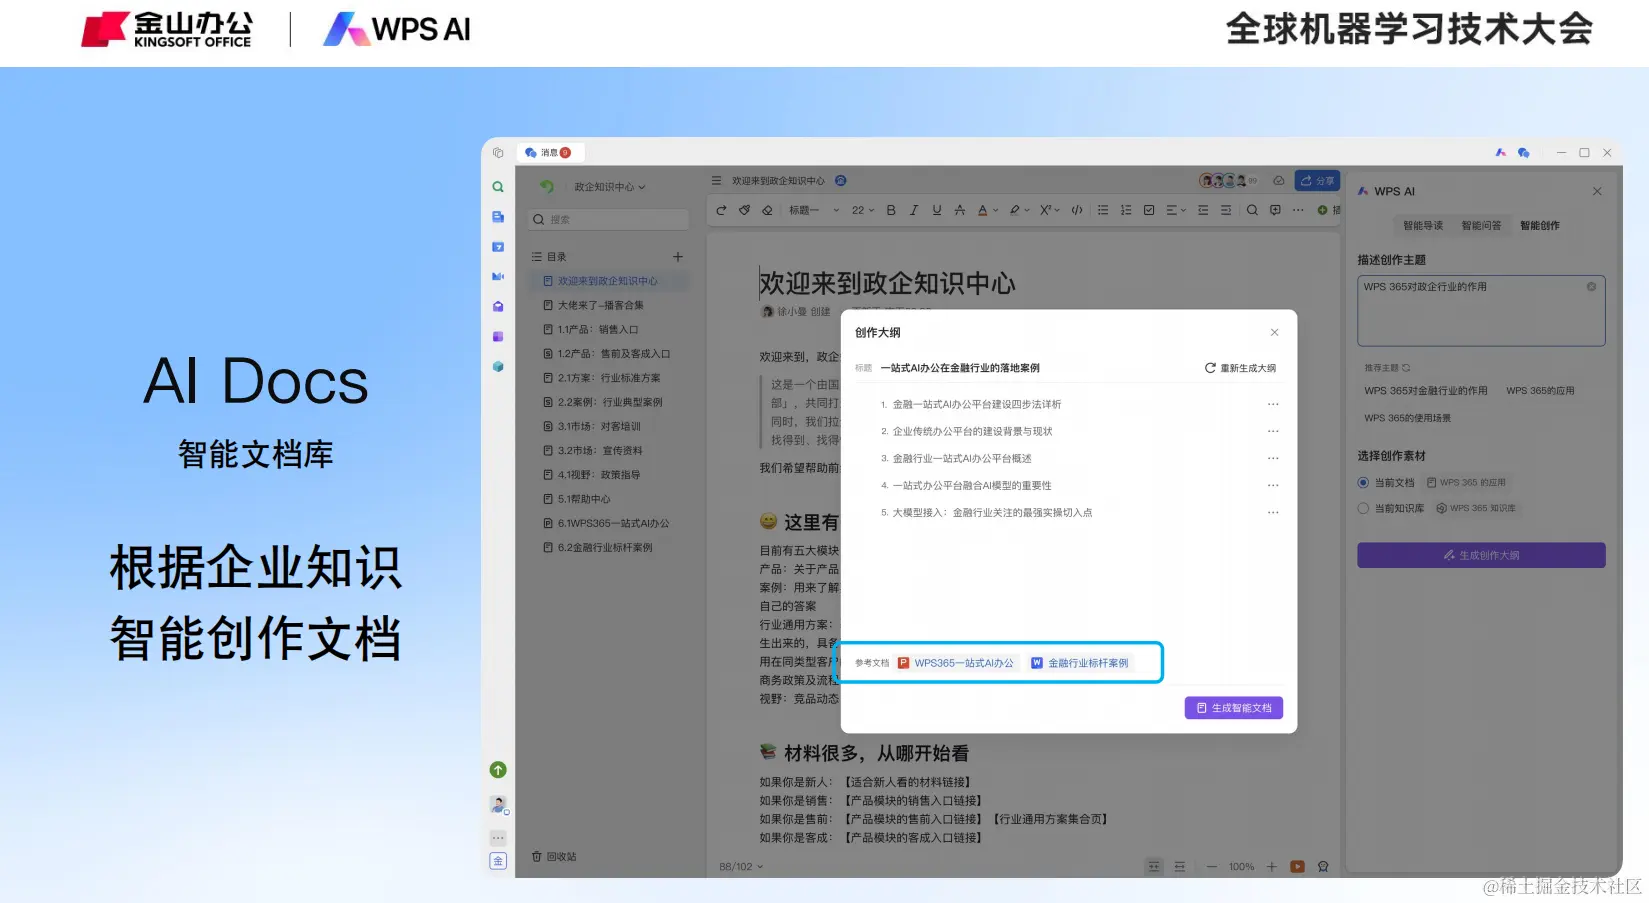
Task: Decrease indent in toolbar
Action: click(x=1203, y=210)
